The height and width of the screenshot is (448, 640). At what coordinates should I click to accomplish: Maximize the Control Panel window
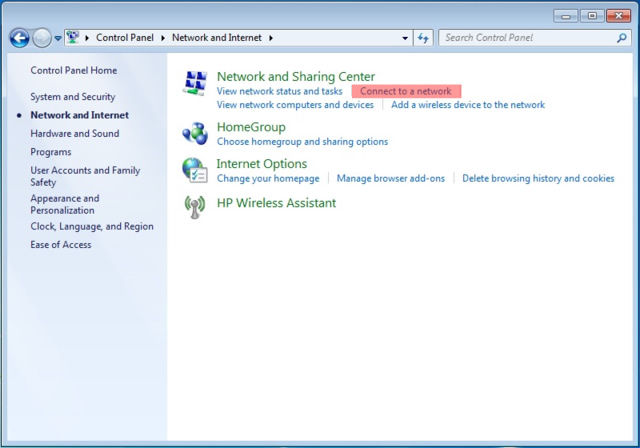point(592,16)
